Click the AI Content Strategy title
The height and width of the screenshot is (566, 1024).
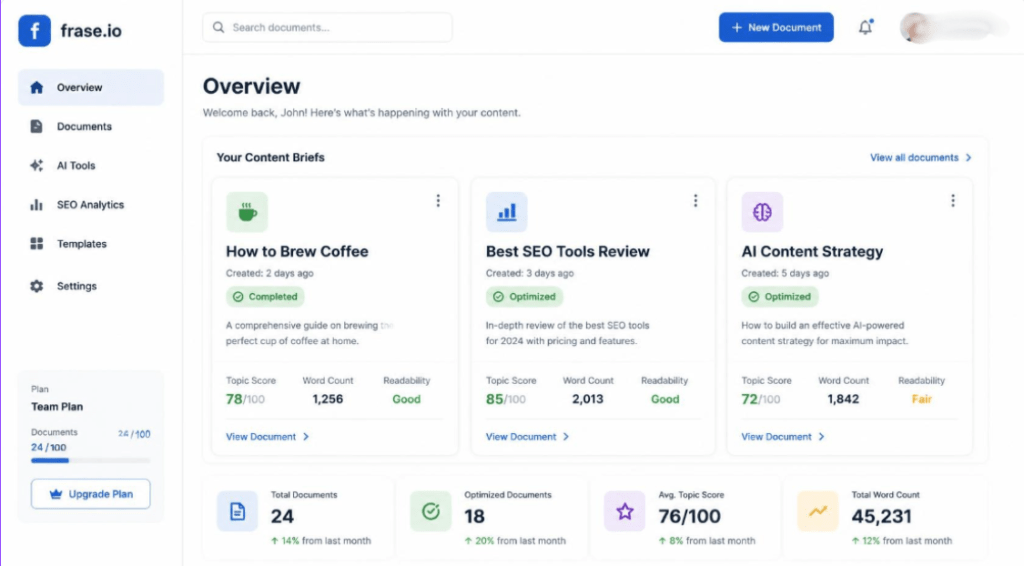tap(812, 251)
